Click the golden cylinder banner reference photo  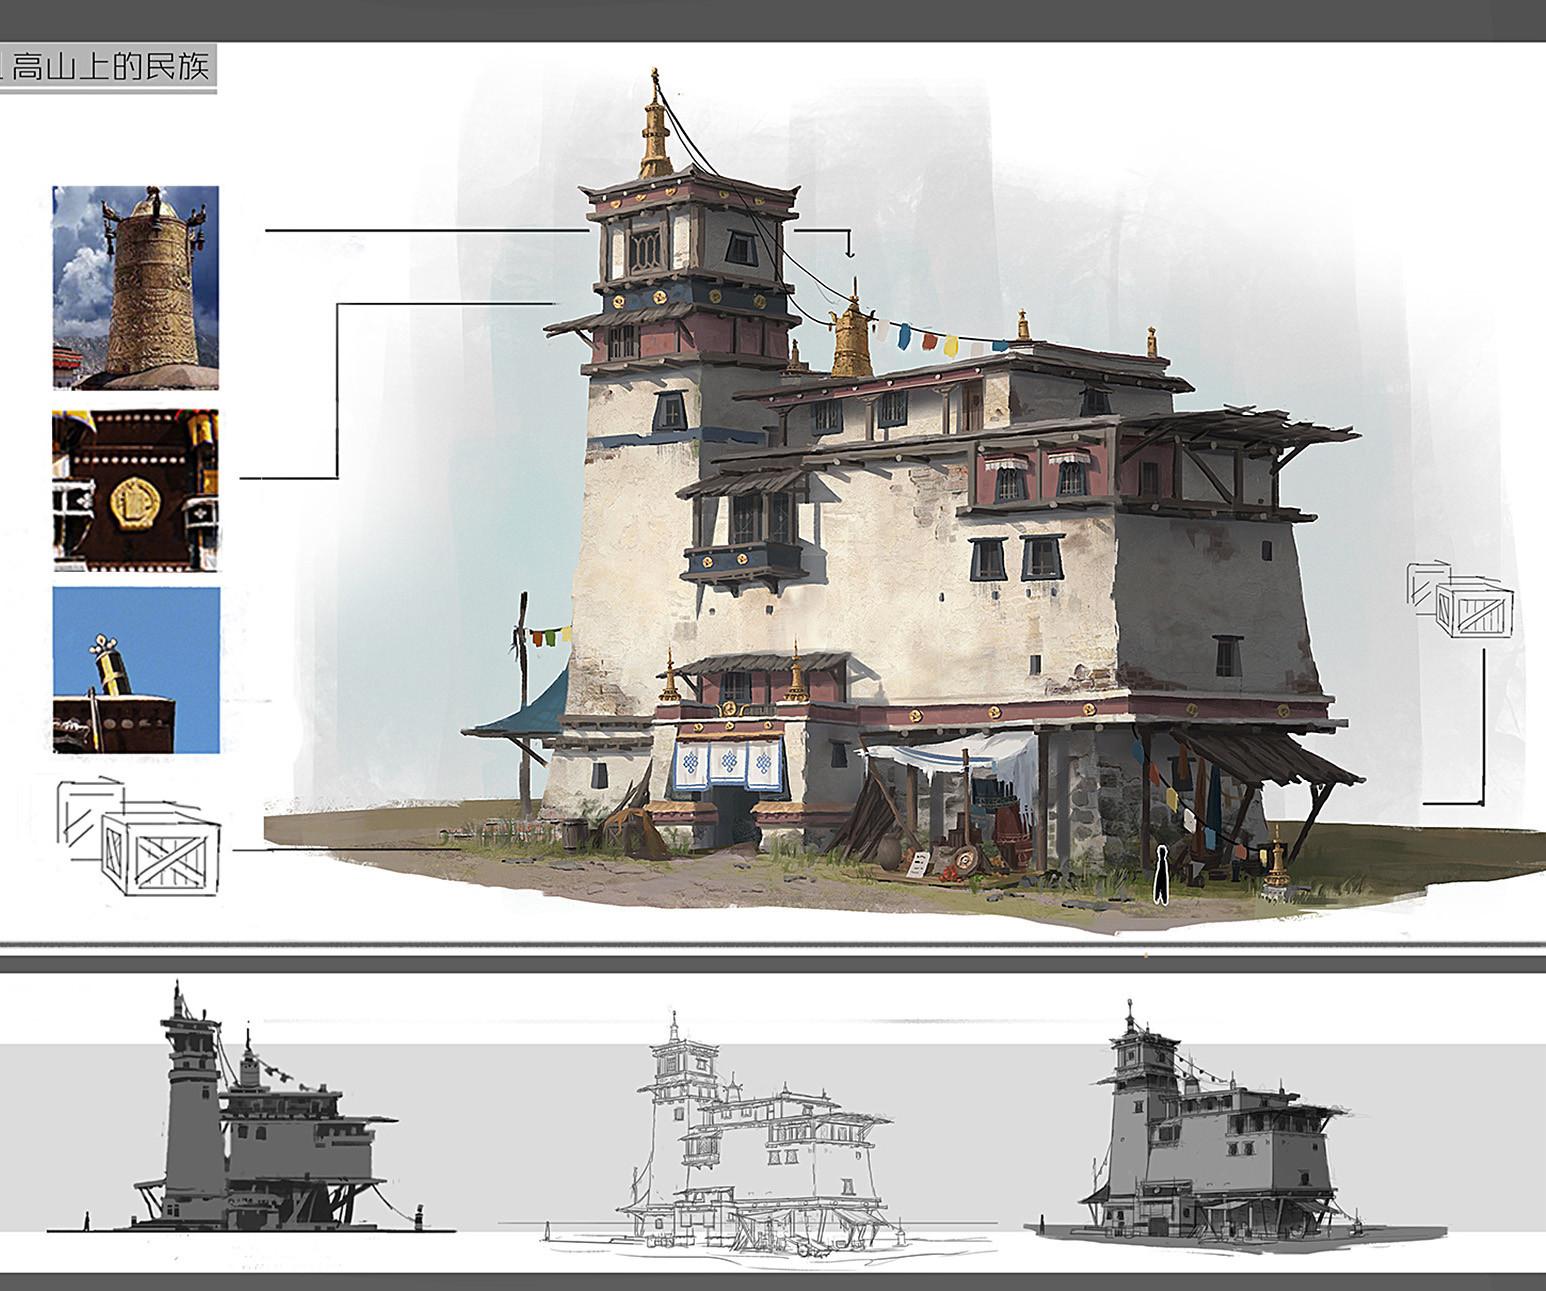(136, 287)
